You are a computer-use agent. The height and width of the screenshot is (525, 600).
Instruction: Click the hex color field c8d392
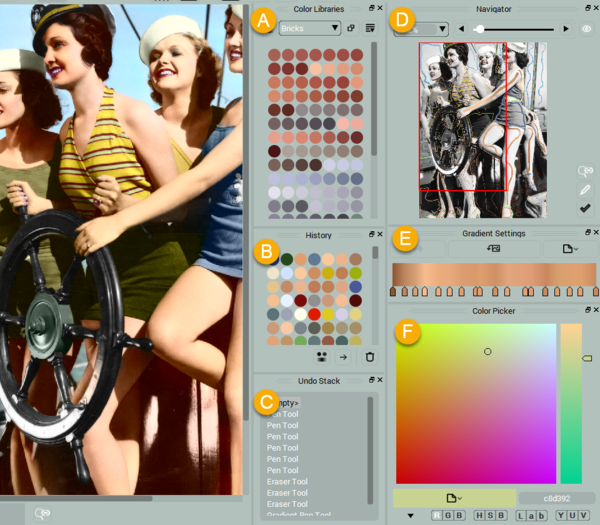pos(556,497)
